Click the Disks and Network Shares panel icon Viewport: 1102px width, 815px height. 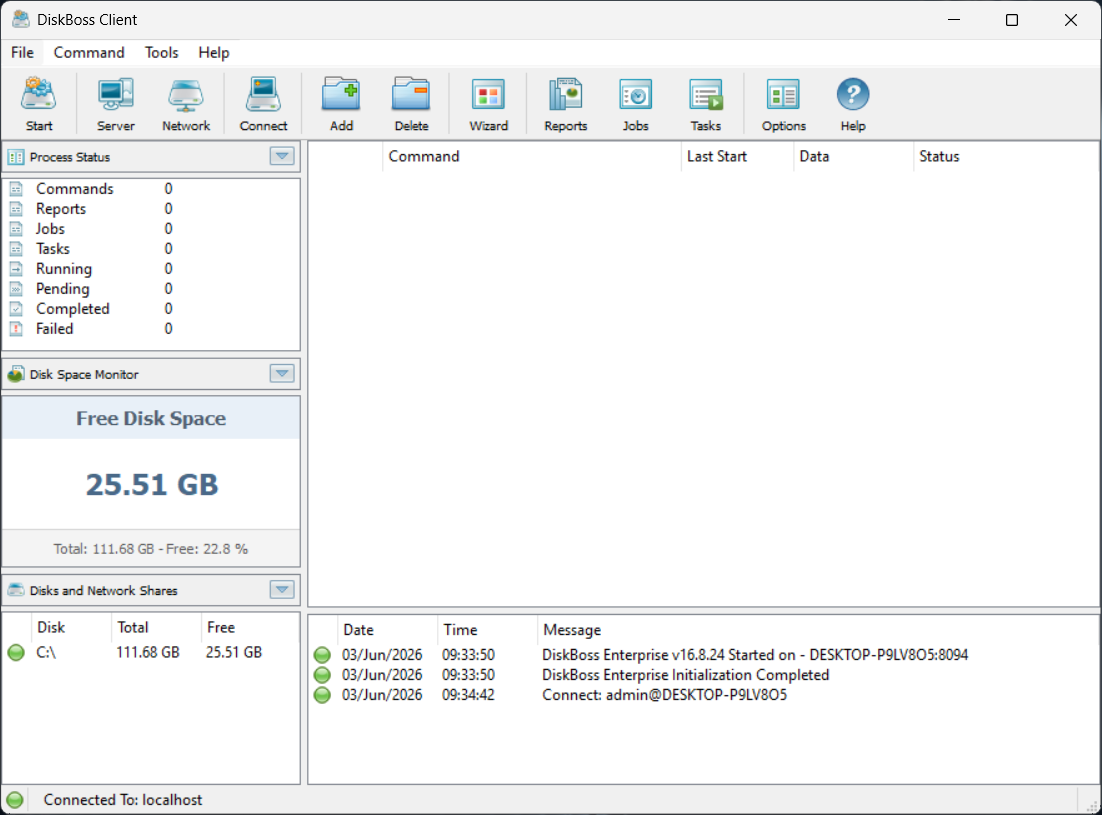(16, 590)
